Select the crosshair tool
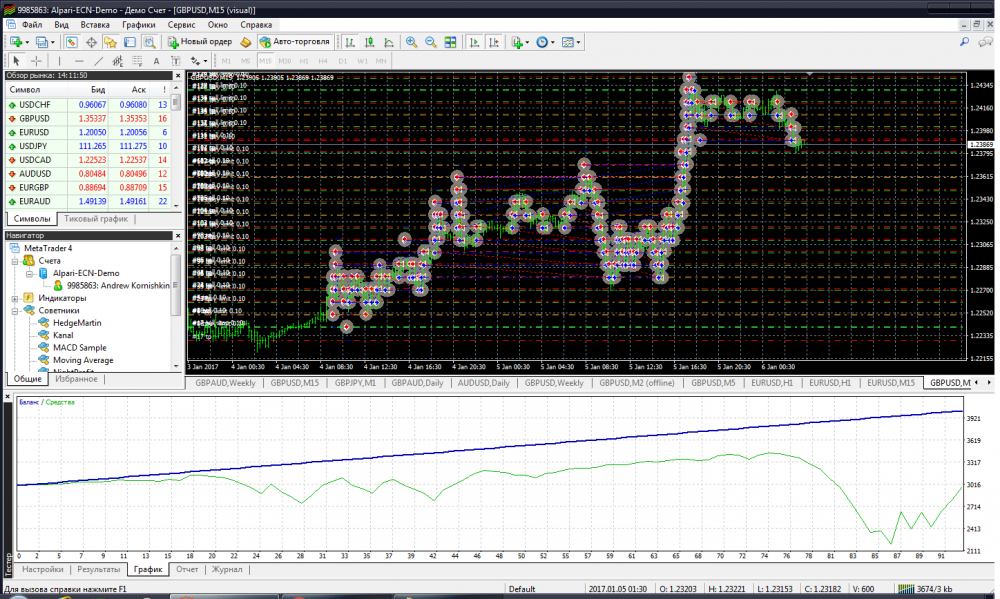The image size is (1000, 599). 36,61
